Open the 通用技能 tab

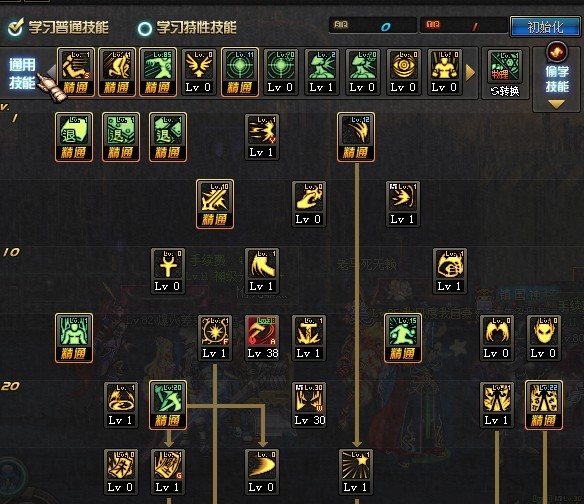click(x=22, y=73)
